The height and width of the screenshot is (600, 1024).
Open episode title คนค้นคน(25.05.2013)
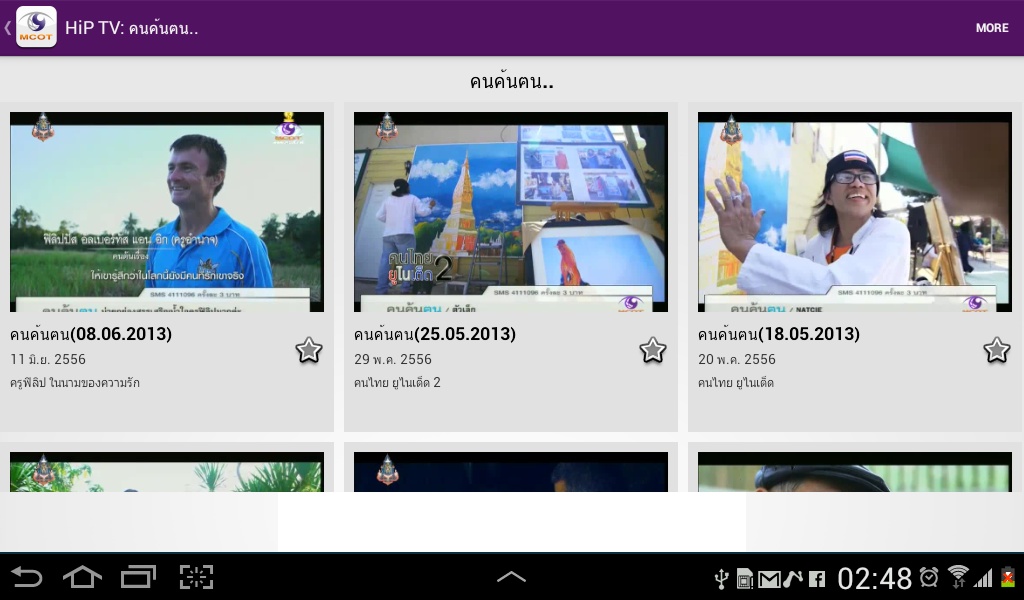(435, 334)
